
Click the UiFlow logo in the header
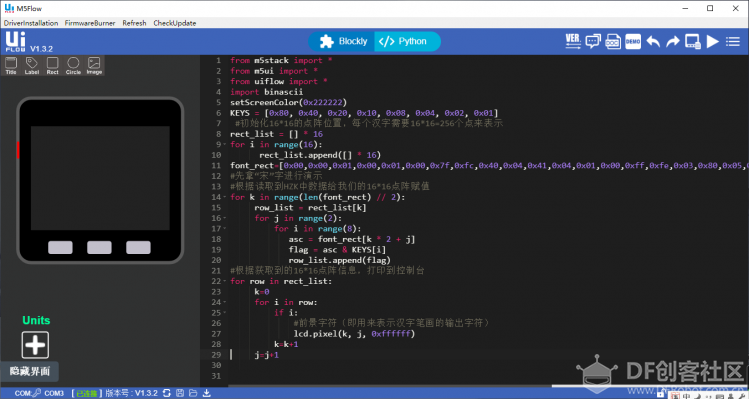pos(15,42)
